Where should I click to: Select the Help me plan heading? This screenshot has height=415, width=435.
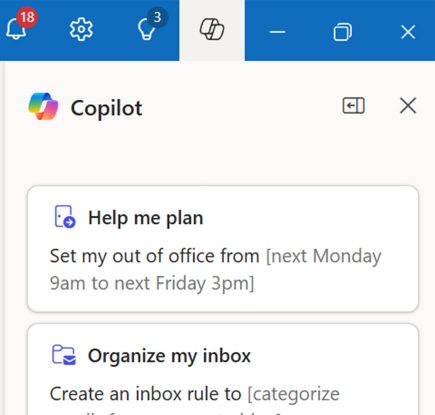[x=146, y=218]
